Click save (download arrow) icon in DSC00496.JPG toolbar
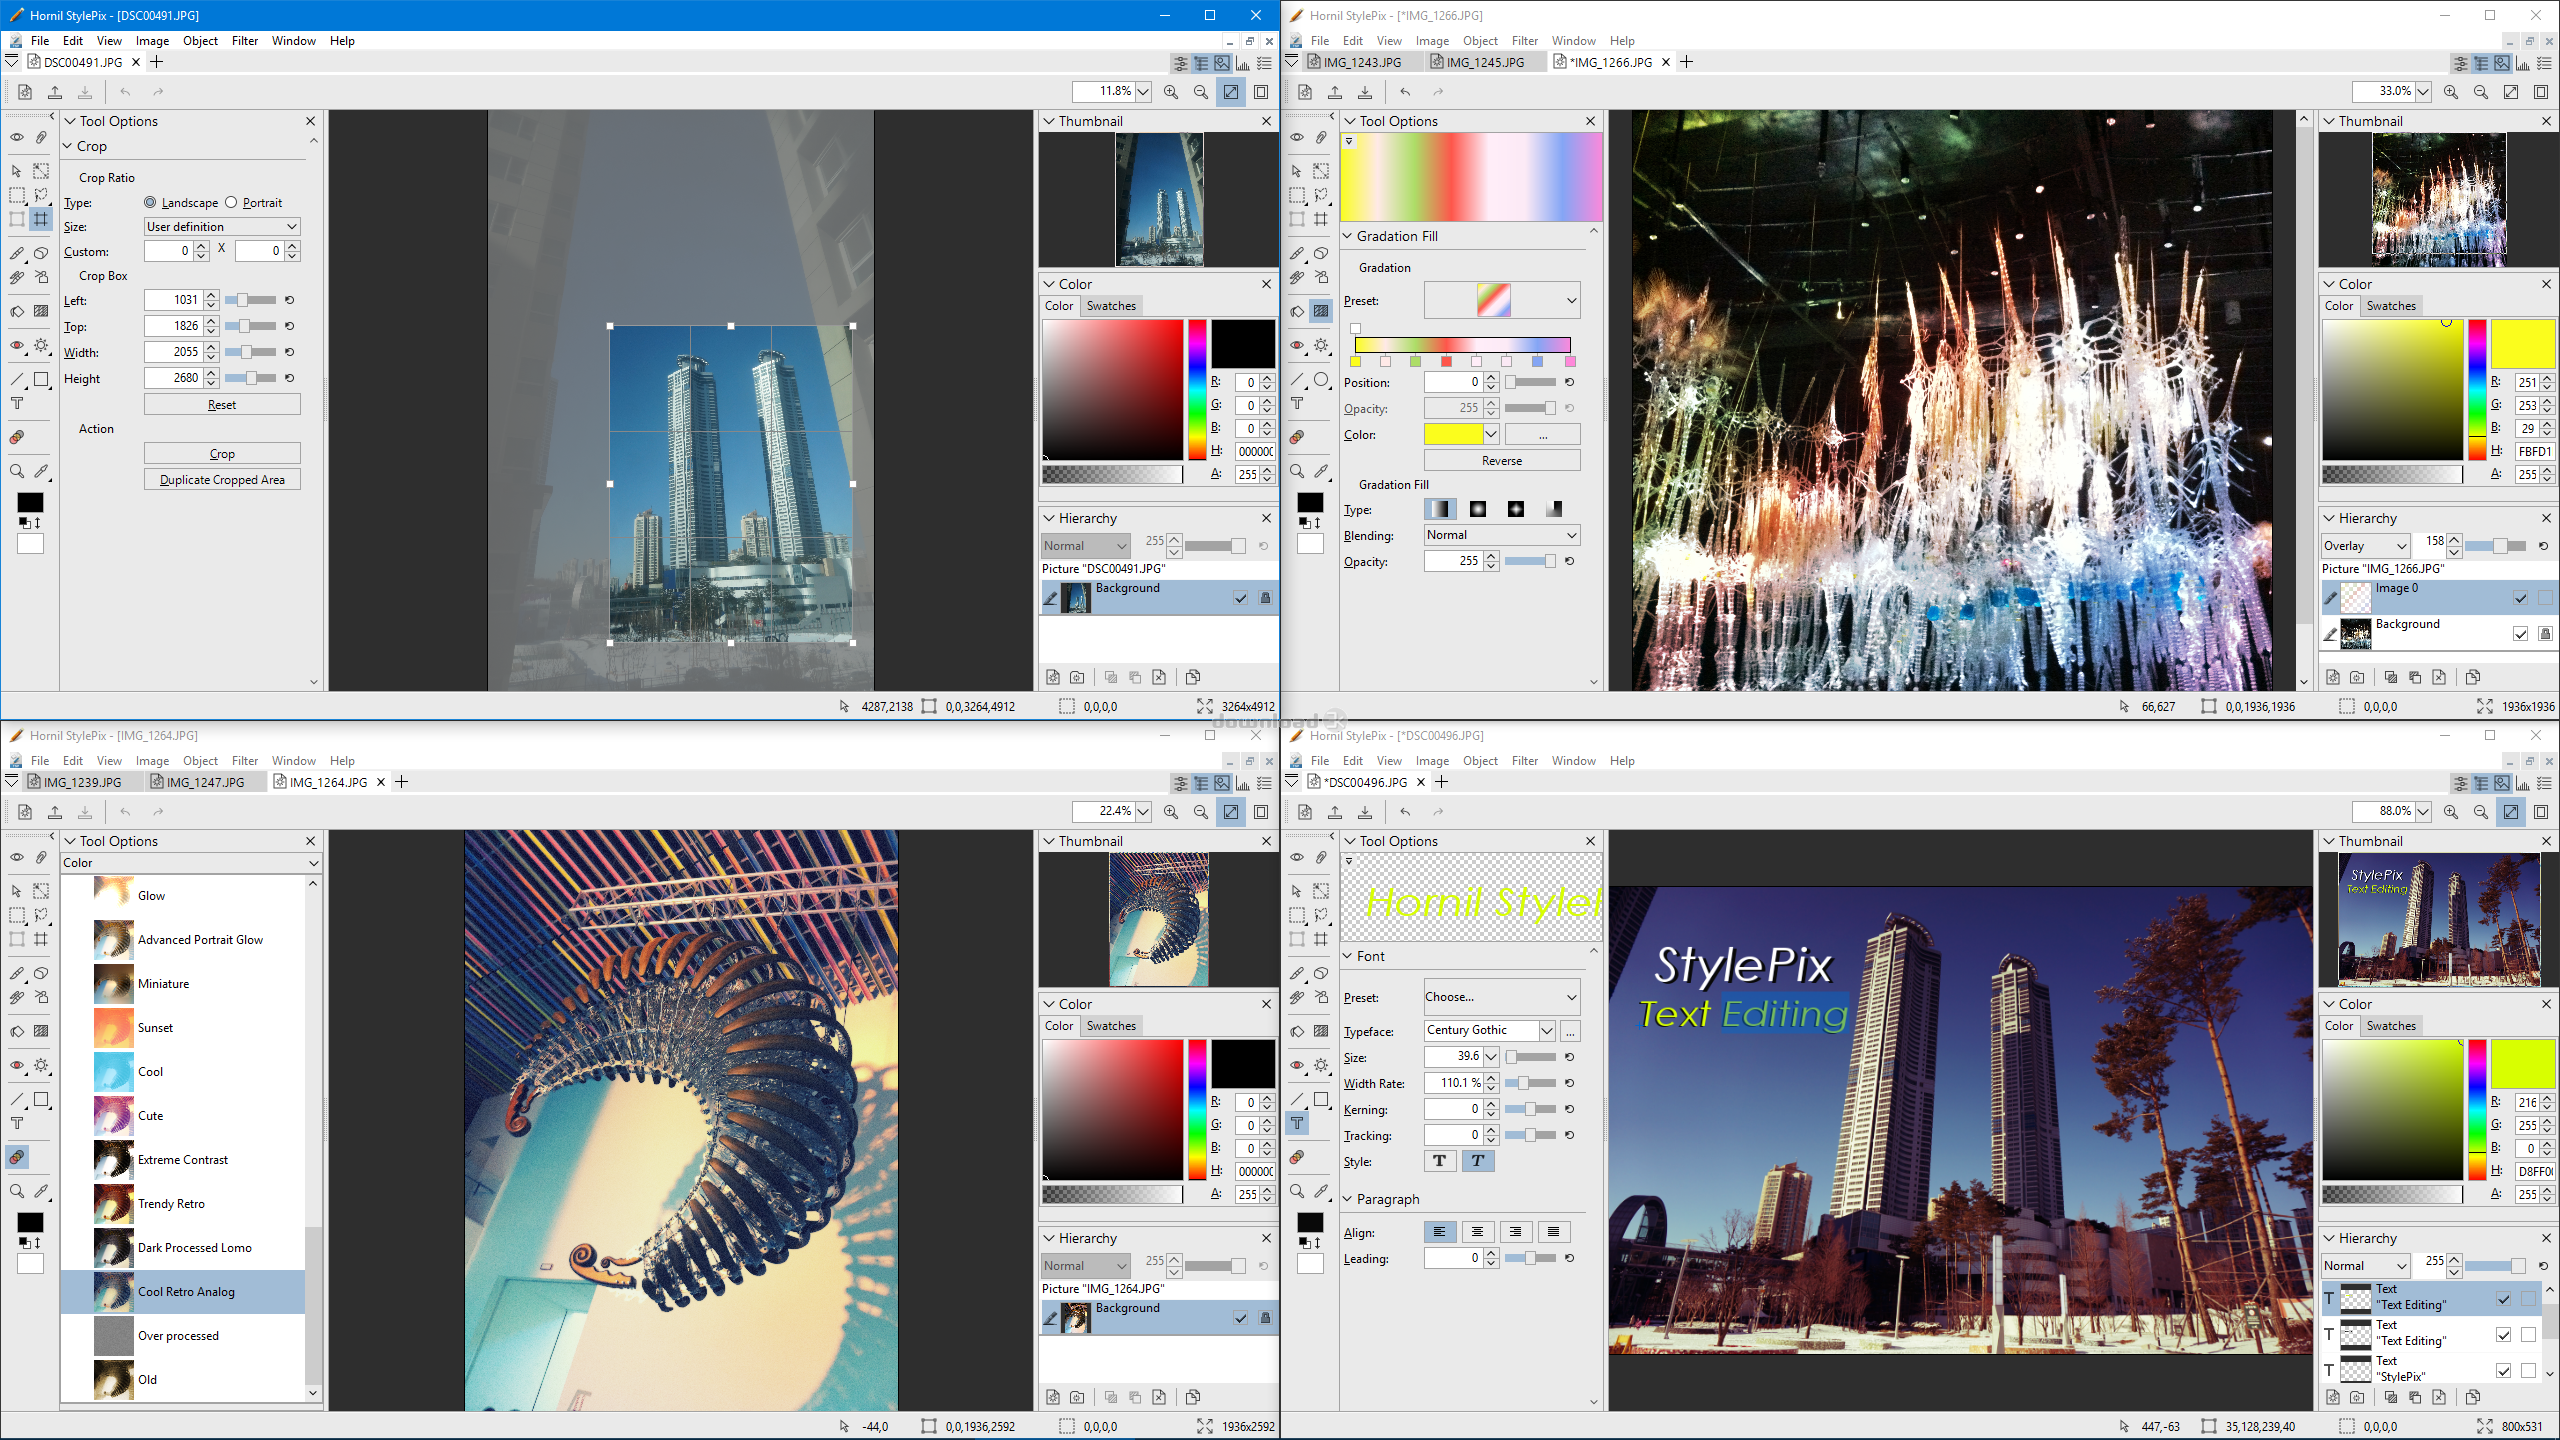The image size is (2560, 1440). click(1365, 812)
